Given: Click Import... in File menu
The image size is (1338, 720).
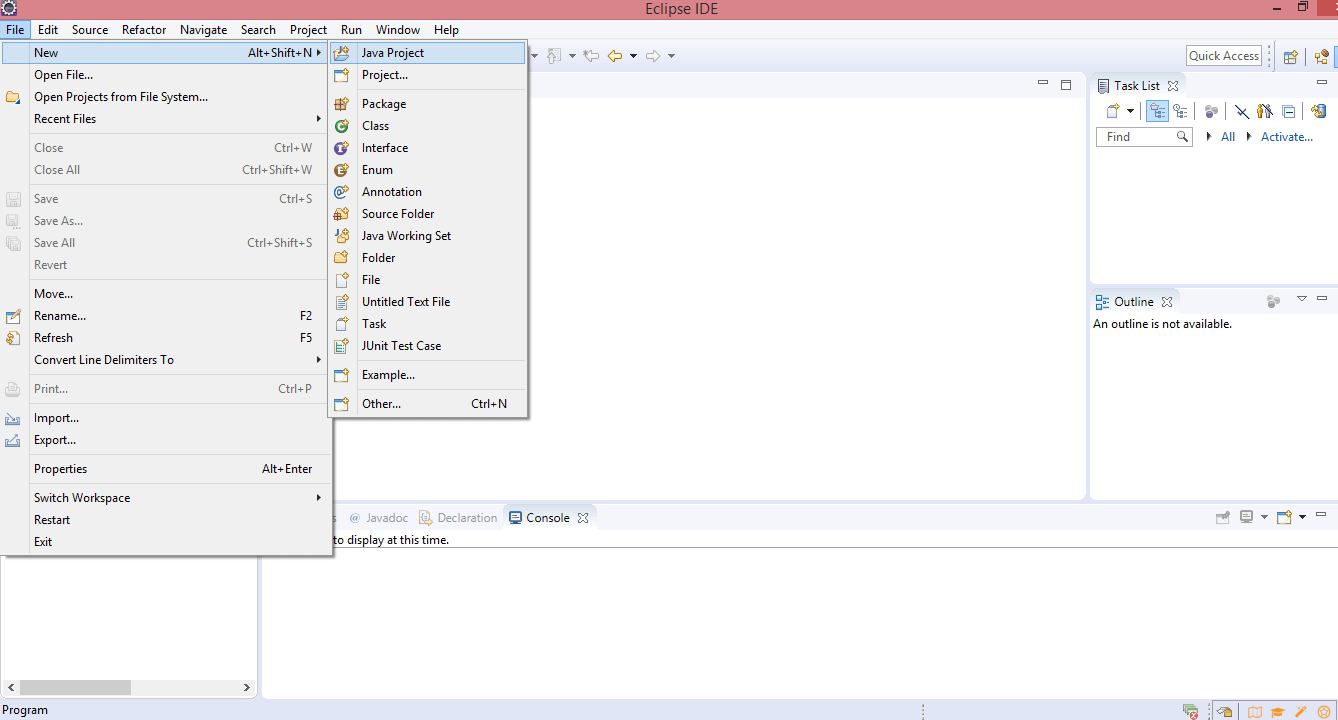Looking at the screenshot, I should tap(167, 418).
